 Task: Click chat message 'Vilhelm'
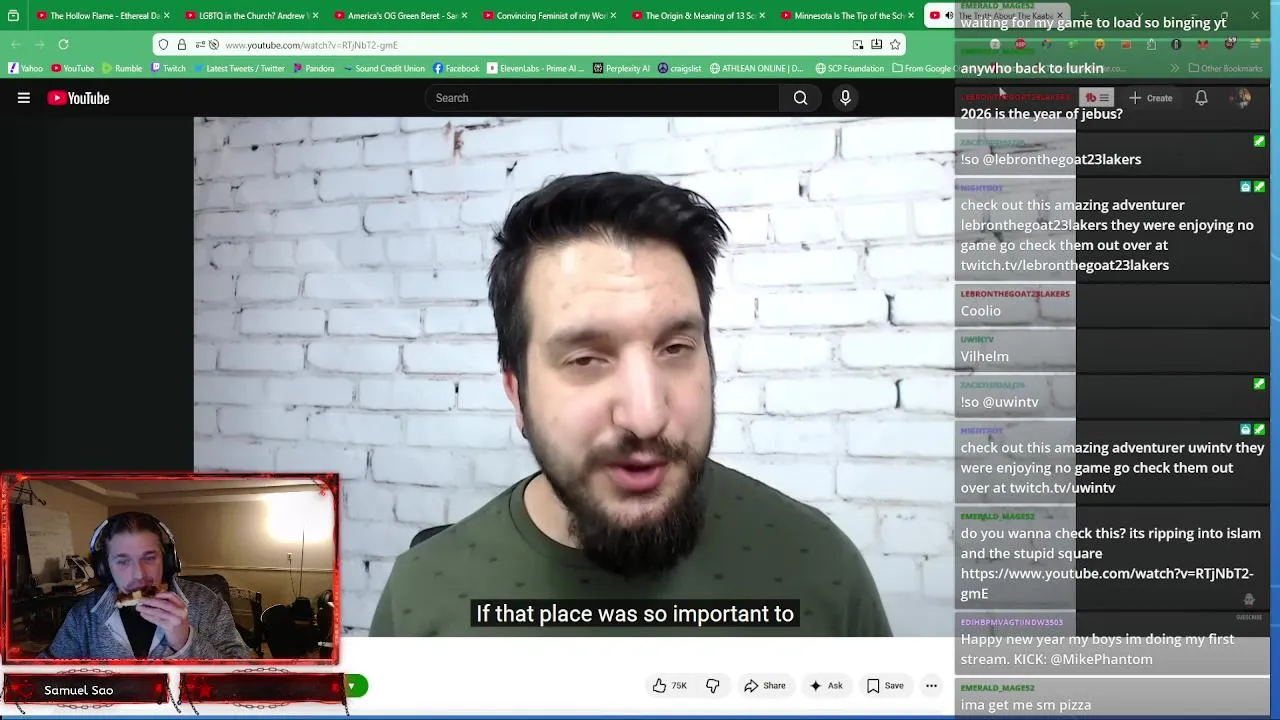pyautogui.click(x=984, y=356)
